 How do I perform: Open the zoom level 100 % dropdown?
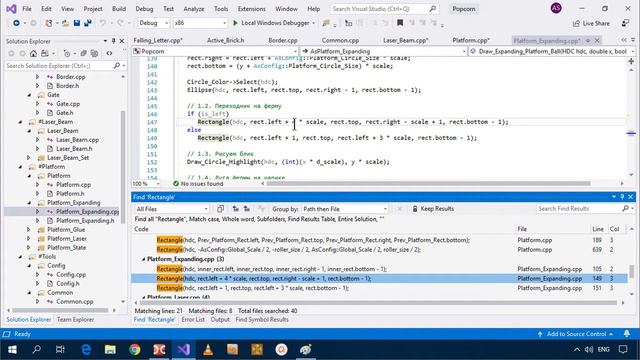(146, 184)
